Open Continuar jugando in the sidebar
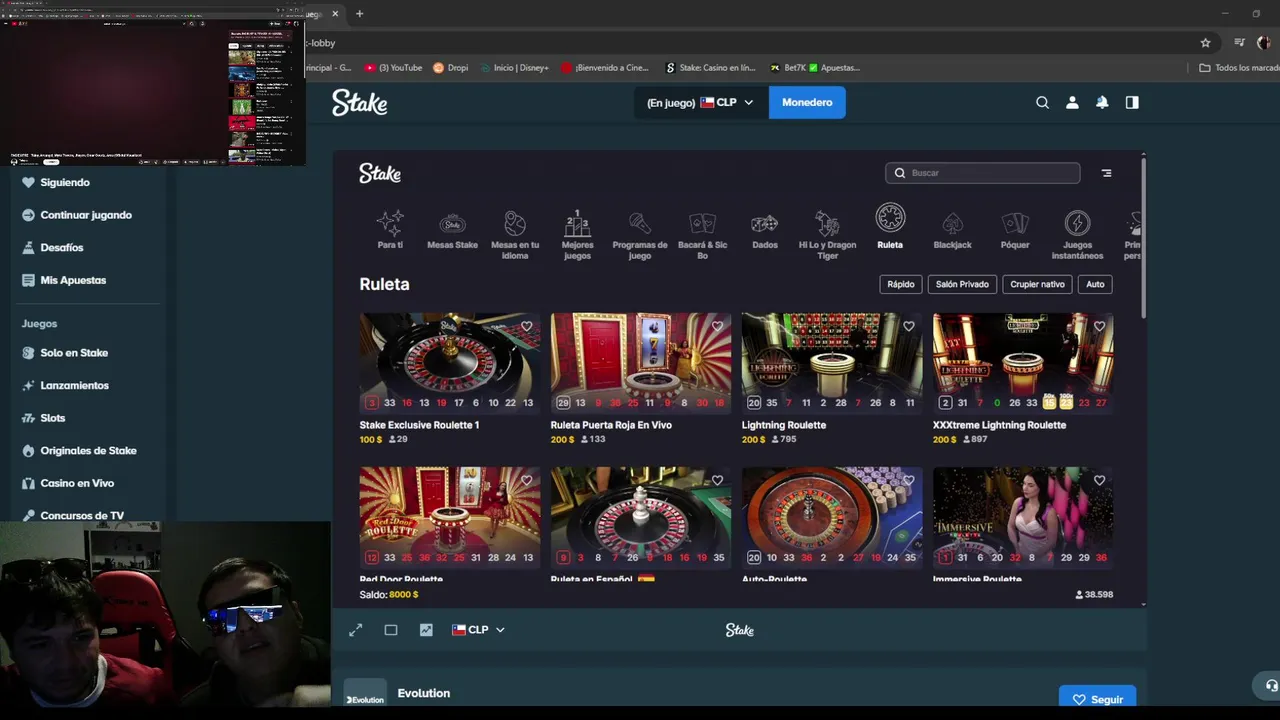Image resolution: width=1280 pixels, height=720 pixels. click(x=77, y=215)
